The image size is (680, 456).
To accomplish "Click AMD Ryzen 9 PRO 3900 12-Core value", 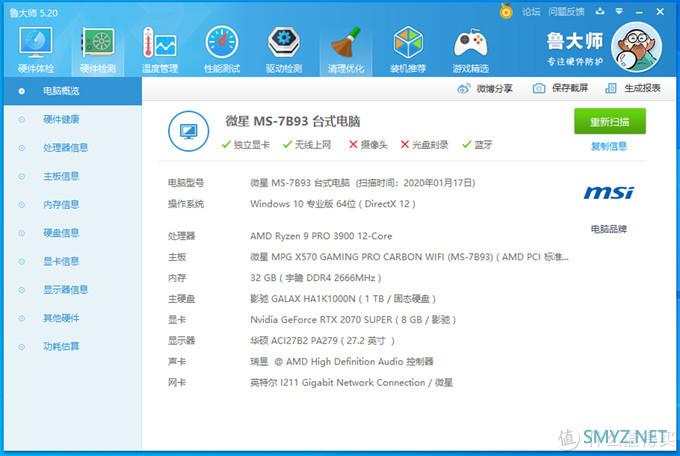I will (x=321, y=236).
